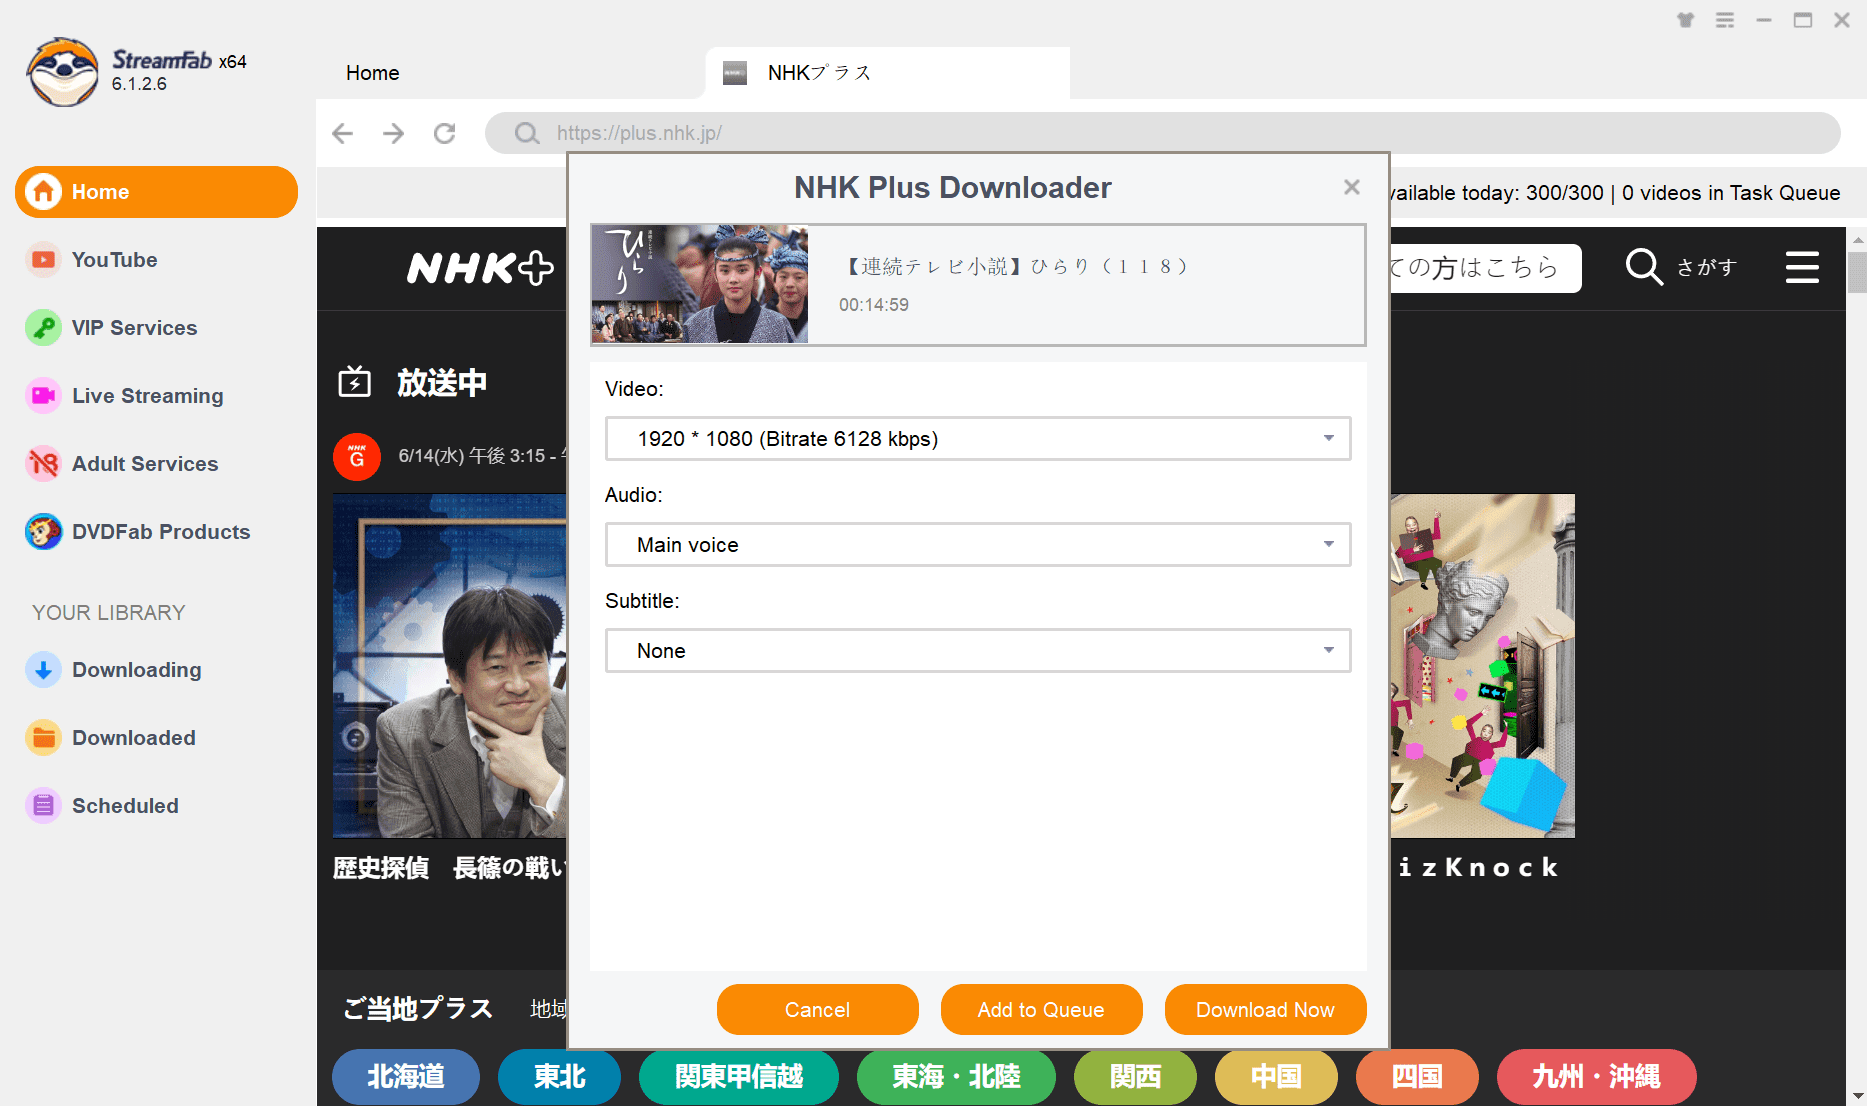
Task: Select the 四国 region button
Action: pos(1417,1077)
